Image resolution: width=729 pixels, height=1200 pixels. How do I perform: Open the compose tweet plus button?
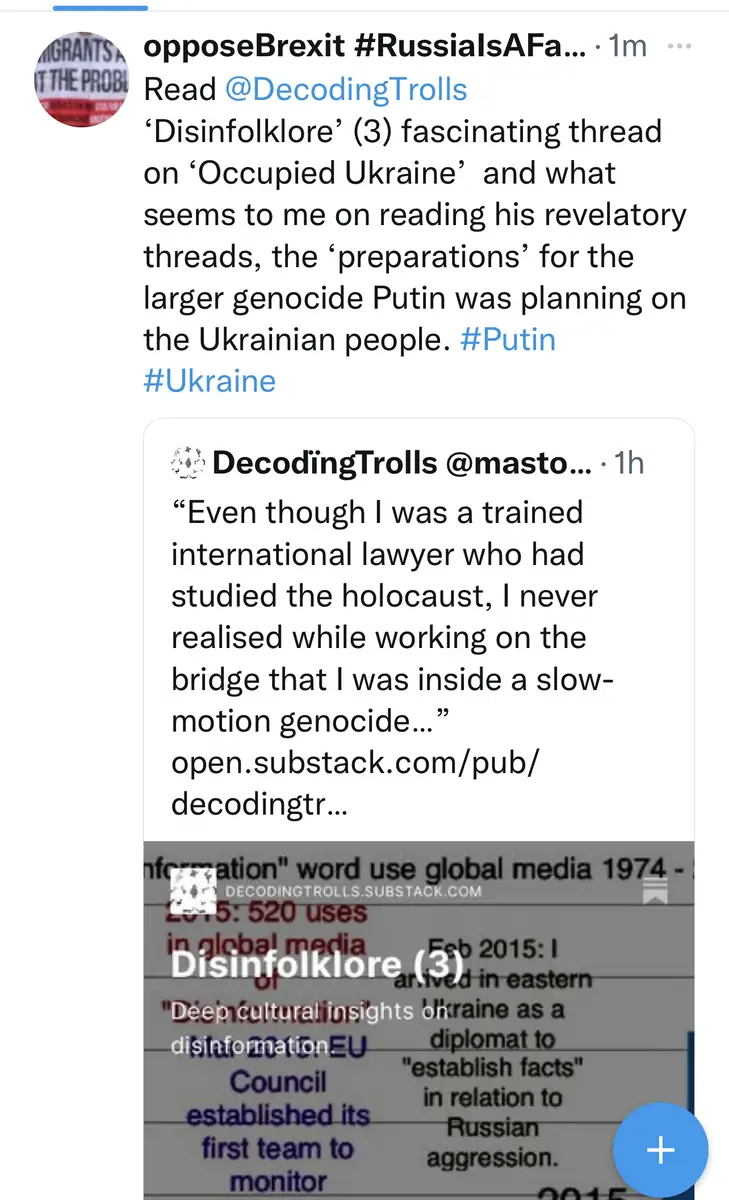click(x=660, y=1150)
